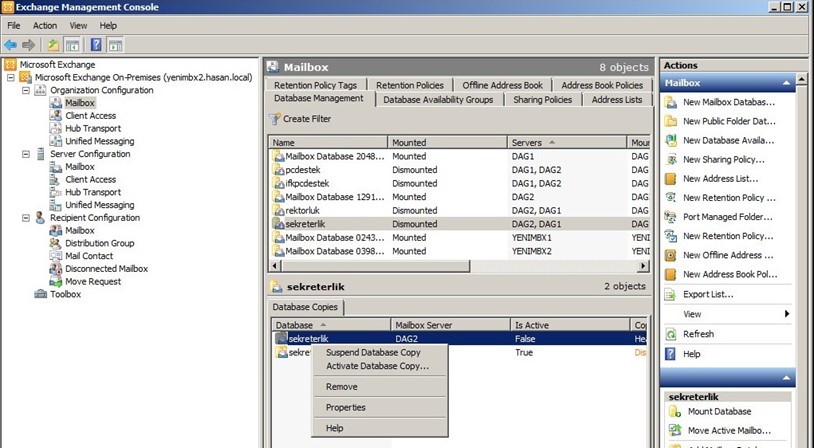This screenshot has height=448, width=814.
Task: Collapse the Organization Configuration node
Action: (25, 90)
